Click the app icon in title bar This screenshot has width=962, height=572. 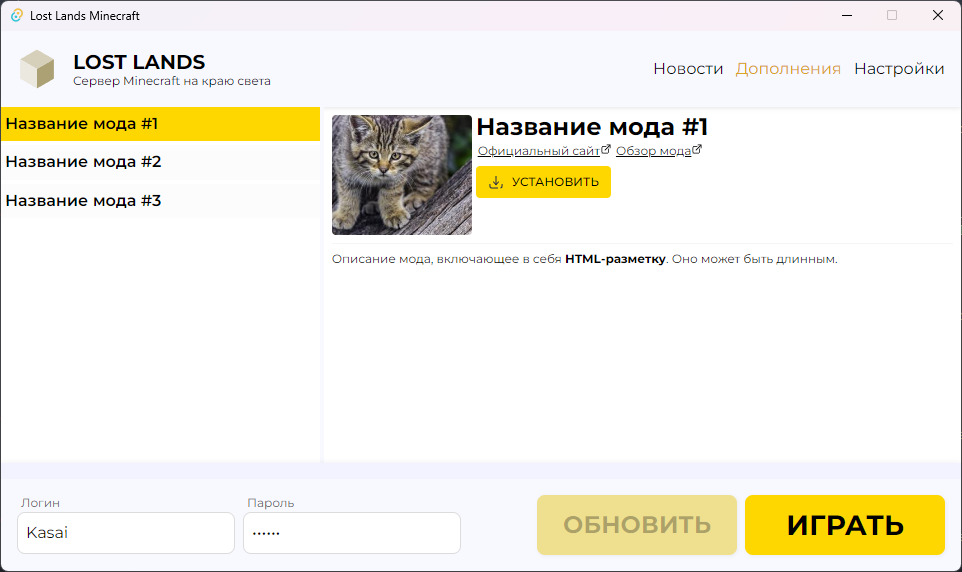click(17, 15)
